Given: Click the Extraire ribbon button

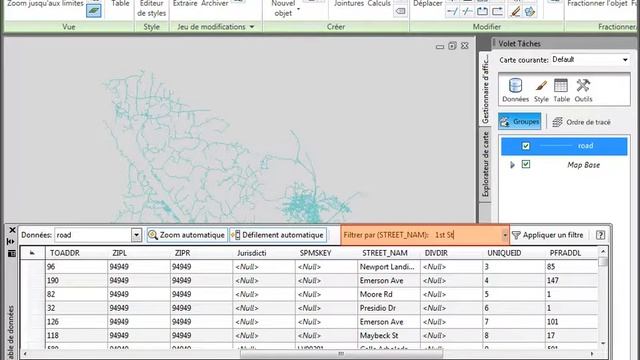Looking at the screenshot, I should [184, 4].
